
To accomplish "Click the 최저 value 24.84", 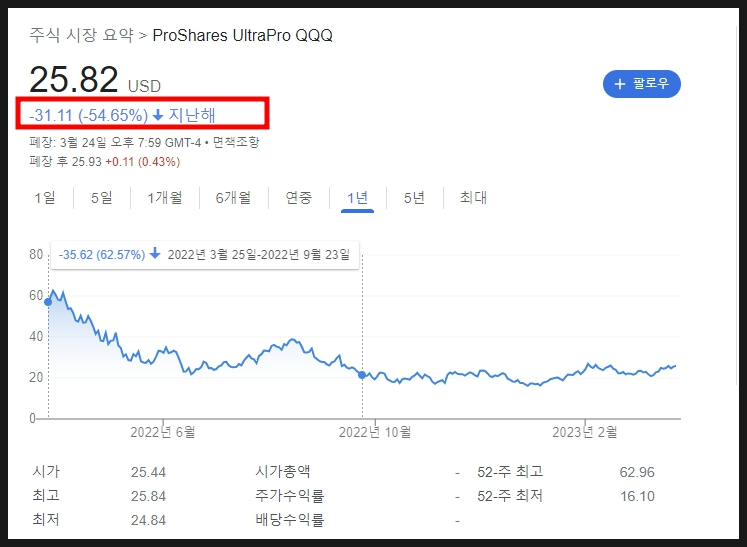I will [149, 520].
